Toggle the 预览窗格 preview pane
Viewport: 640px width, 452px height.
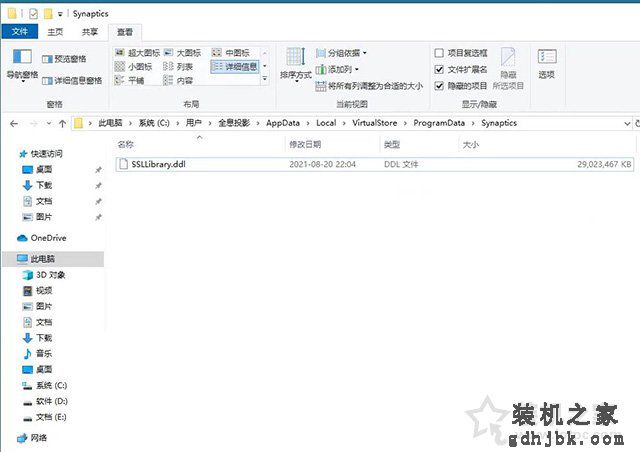click(64, 59)
